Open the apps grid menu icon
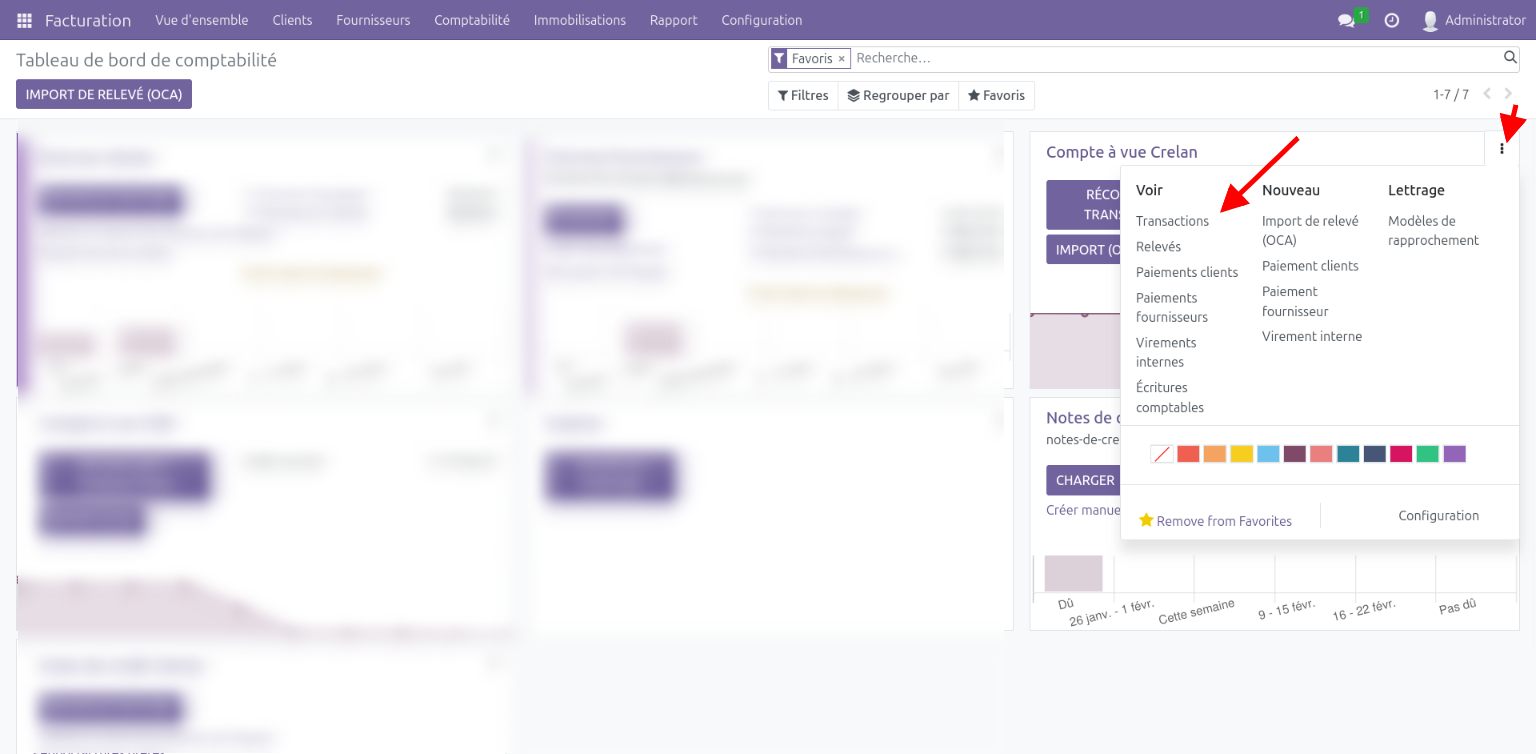This screenshot has width=1536, height=754. tap(24, 20)
